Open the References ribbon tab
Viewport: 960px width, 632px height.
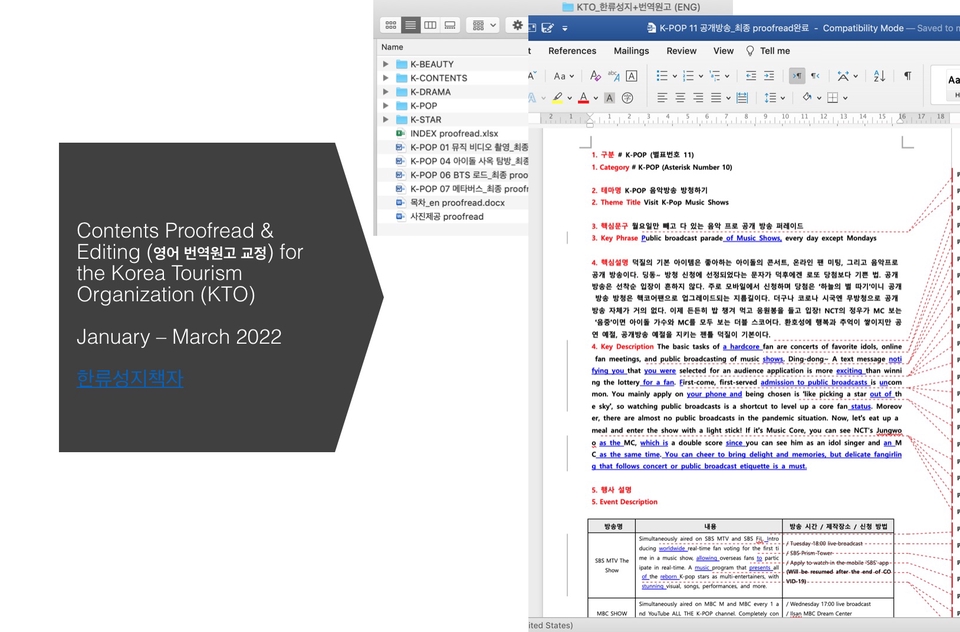pyautogui.click(x=572, y=51)
